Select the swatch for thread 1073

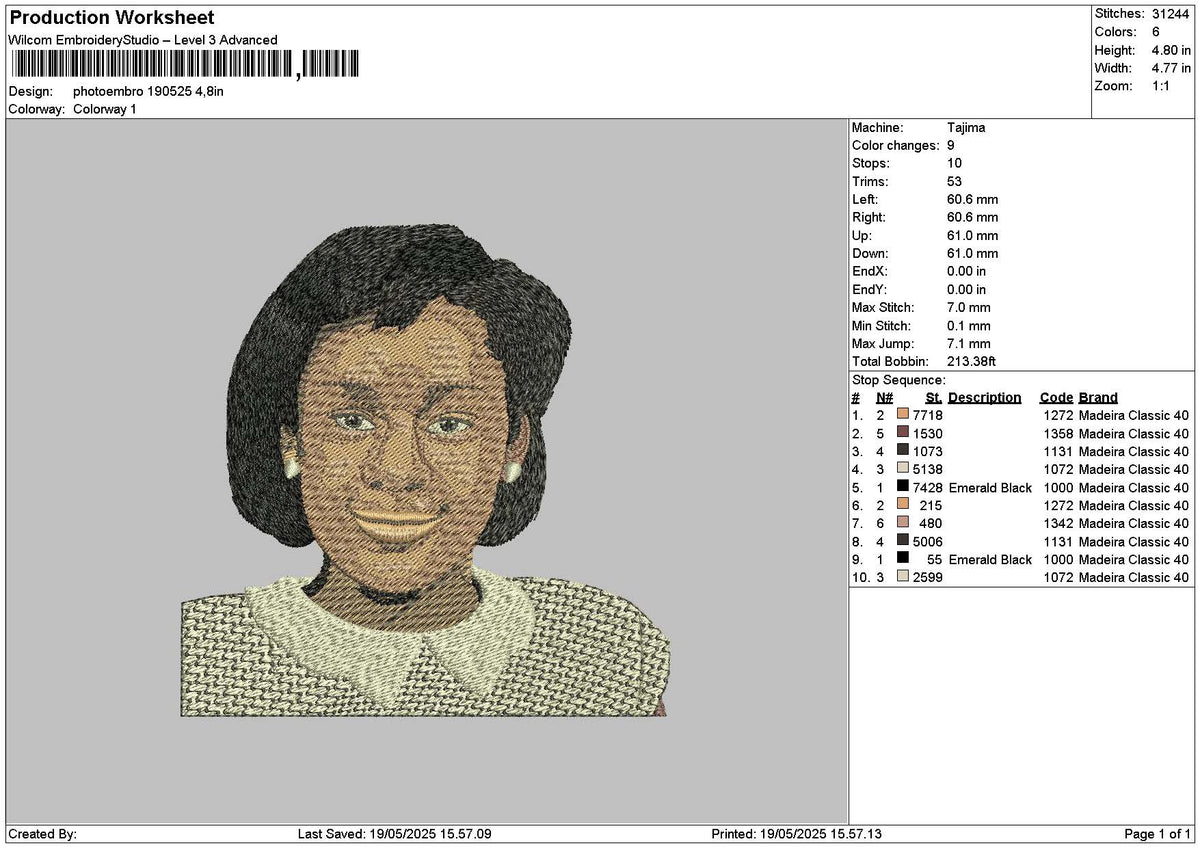pos(905,451)
